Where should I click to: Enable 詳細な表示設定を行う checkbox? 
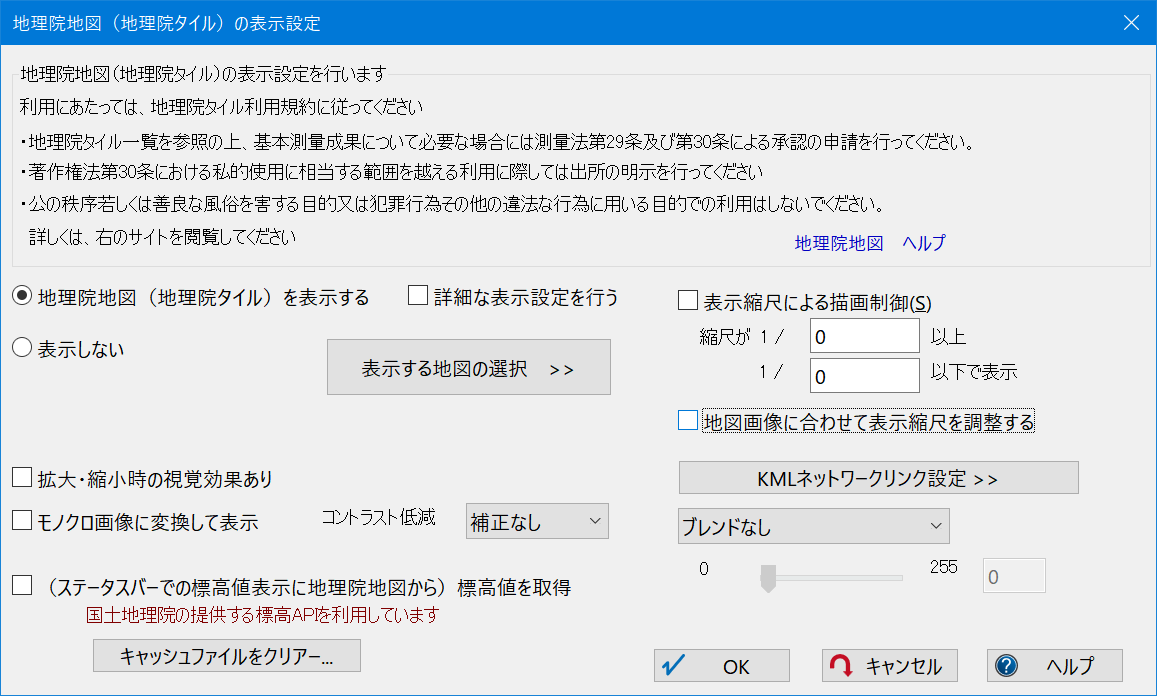tap(419, 296)
